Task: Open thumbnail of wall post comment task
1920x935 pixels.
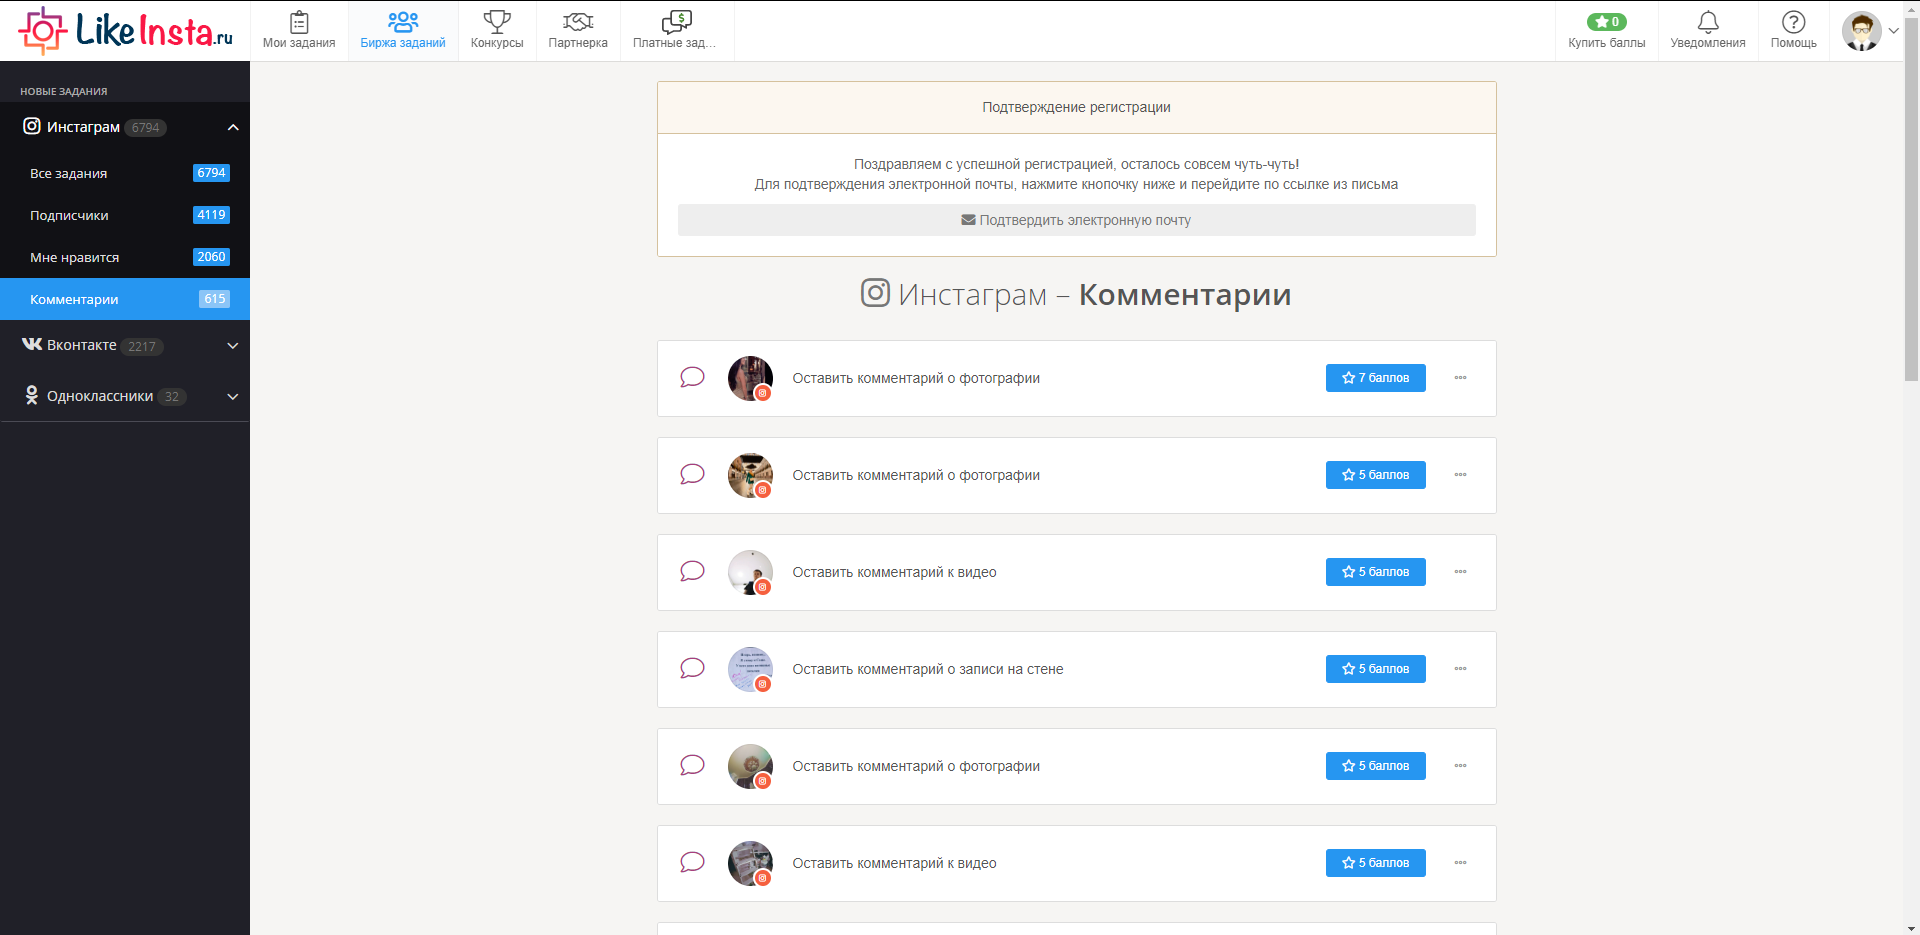Action: pos(750,669)
